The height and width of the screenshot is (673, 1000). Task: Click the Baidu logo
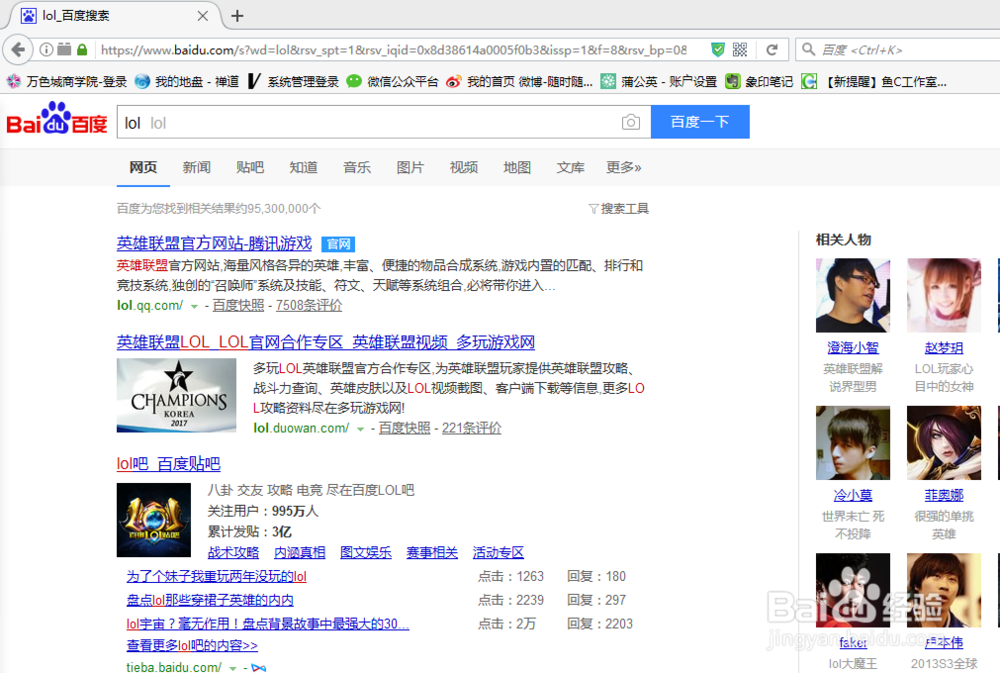pyautogui.click(x=56, y=119)
